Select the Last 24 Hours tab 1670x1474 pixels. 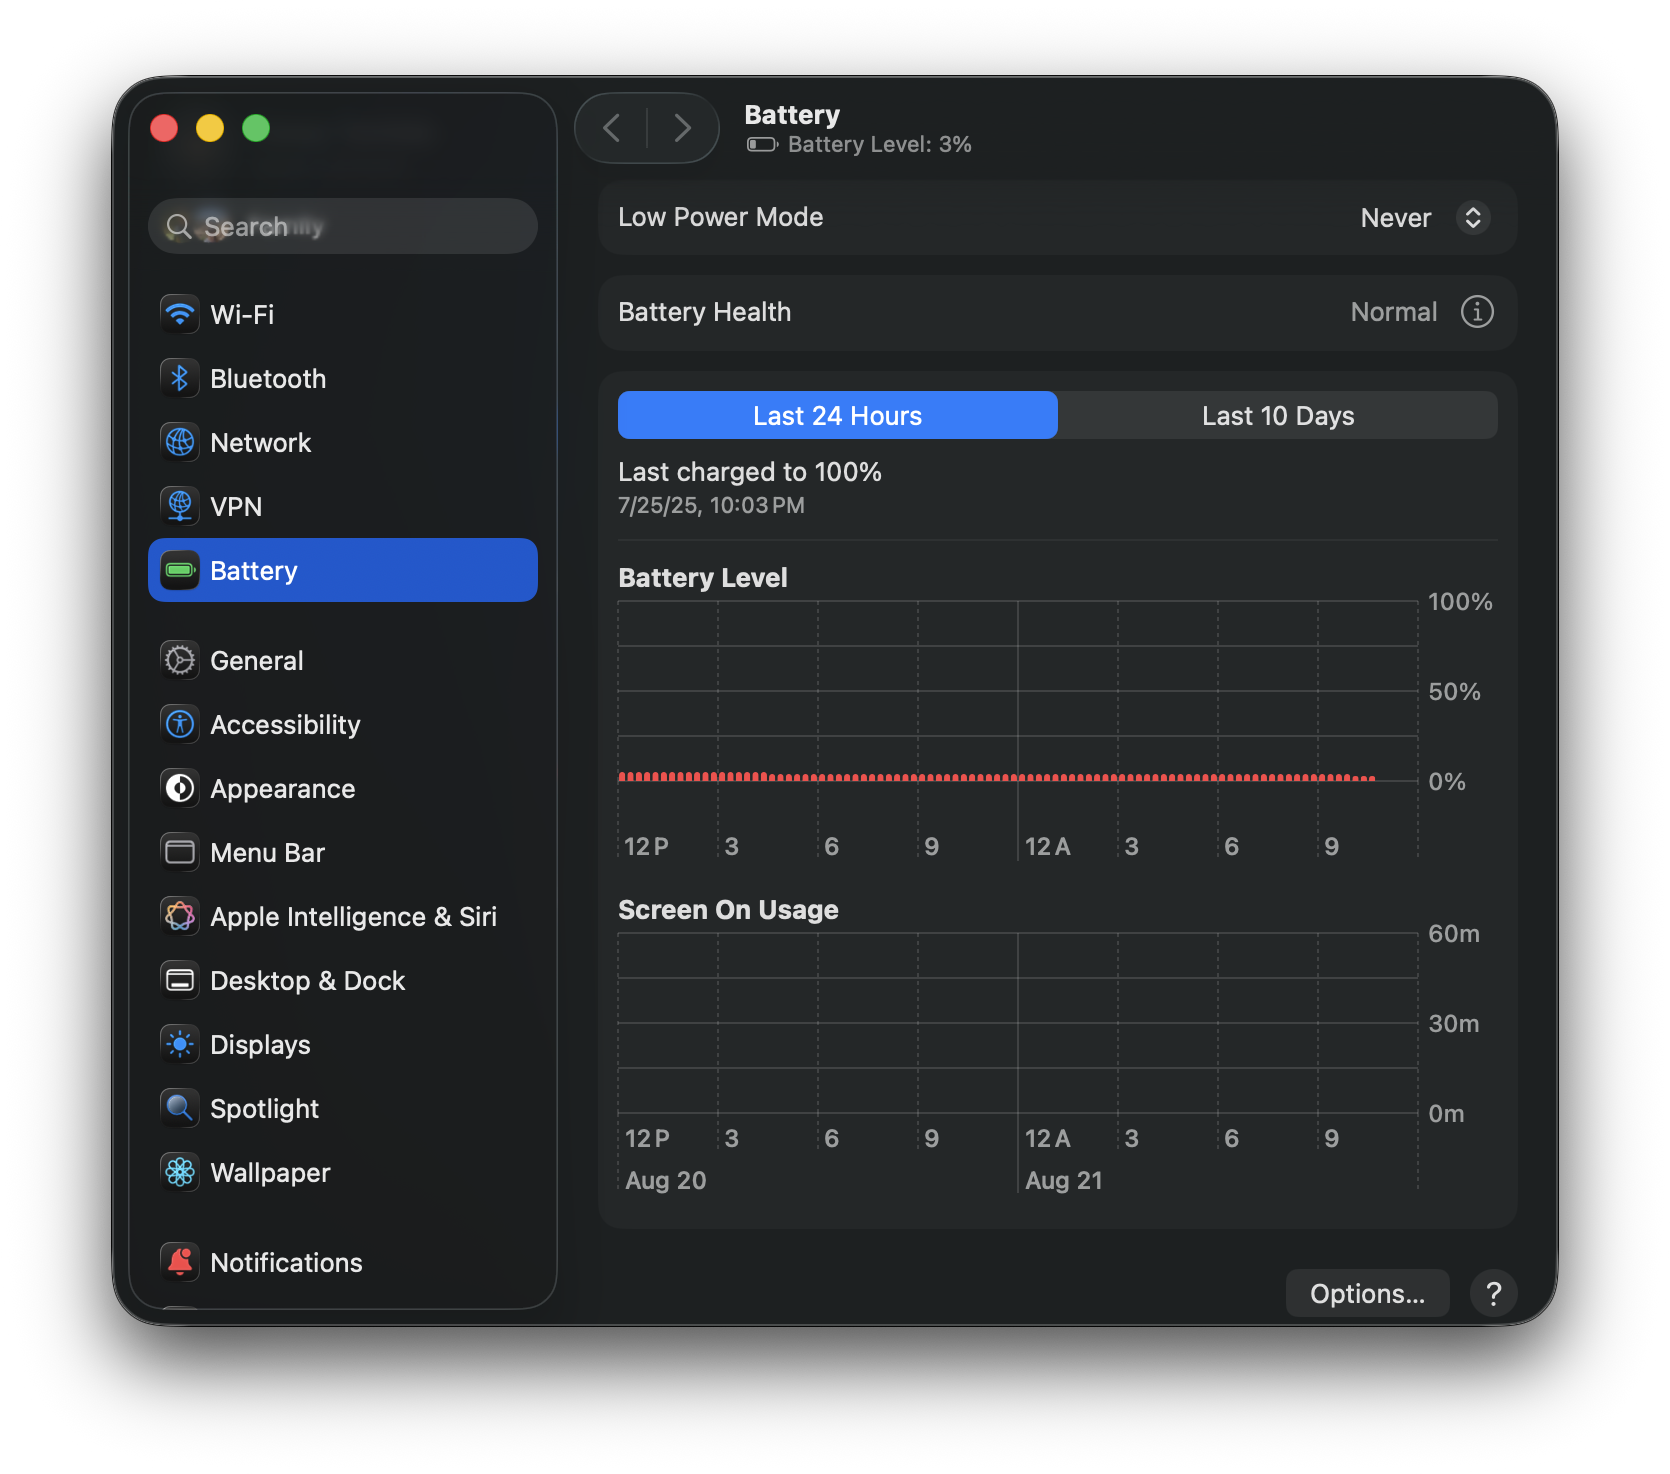click(837, 416)
